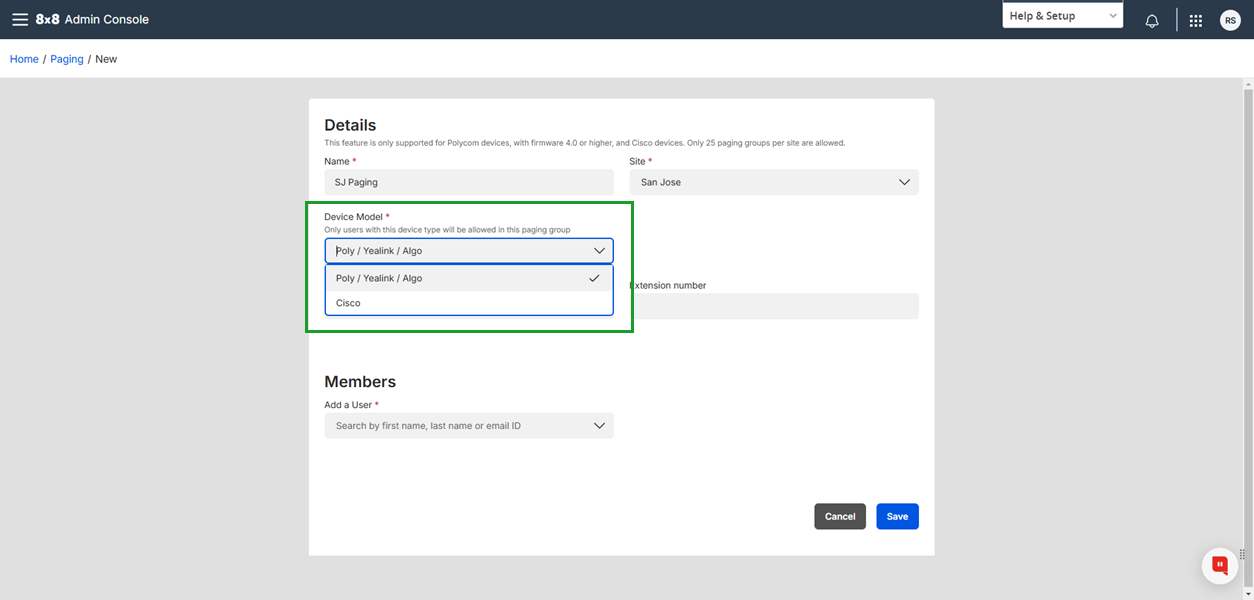
Task: Click the 'Only users with this device type' hint
Action: click(x=447, y=230)
